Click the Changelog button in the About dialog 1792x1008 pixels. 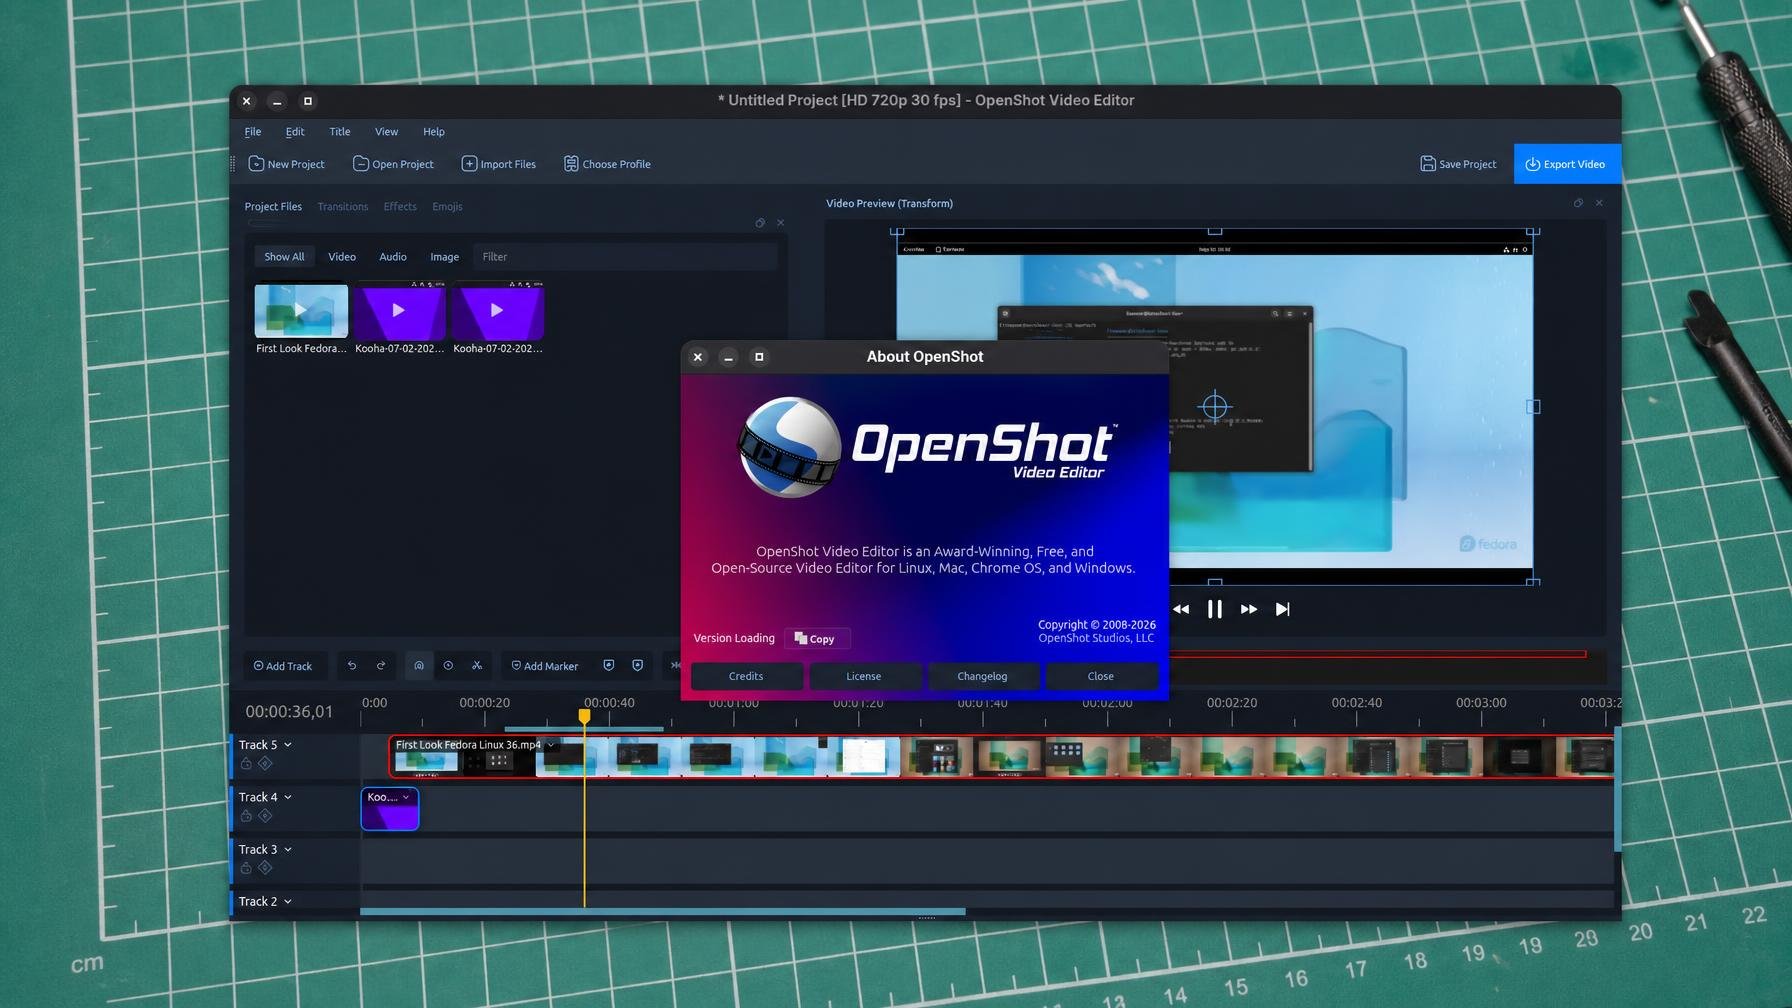point(982,676)
